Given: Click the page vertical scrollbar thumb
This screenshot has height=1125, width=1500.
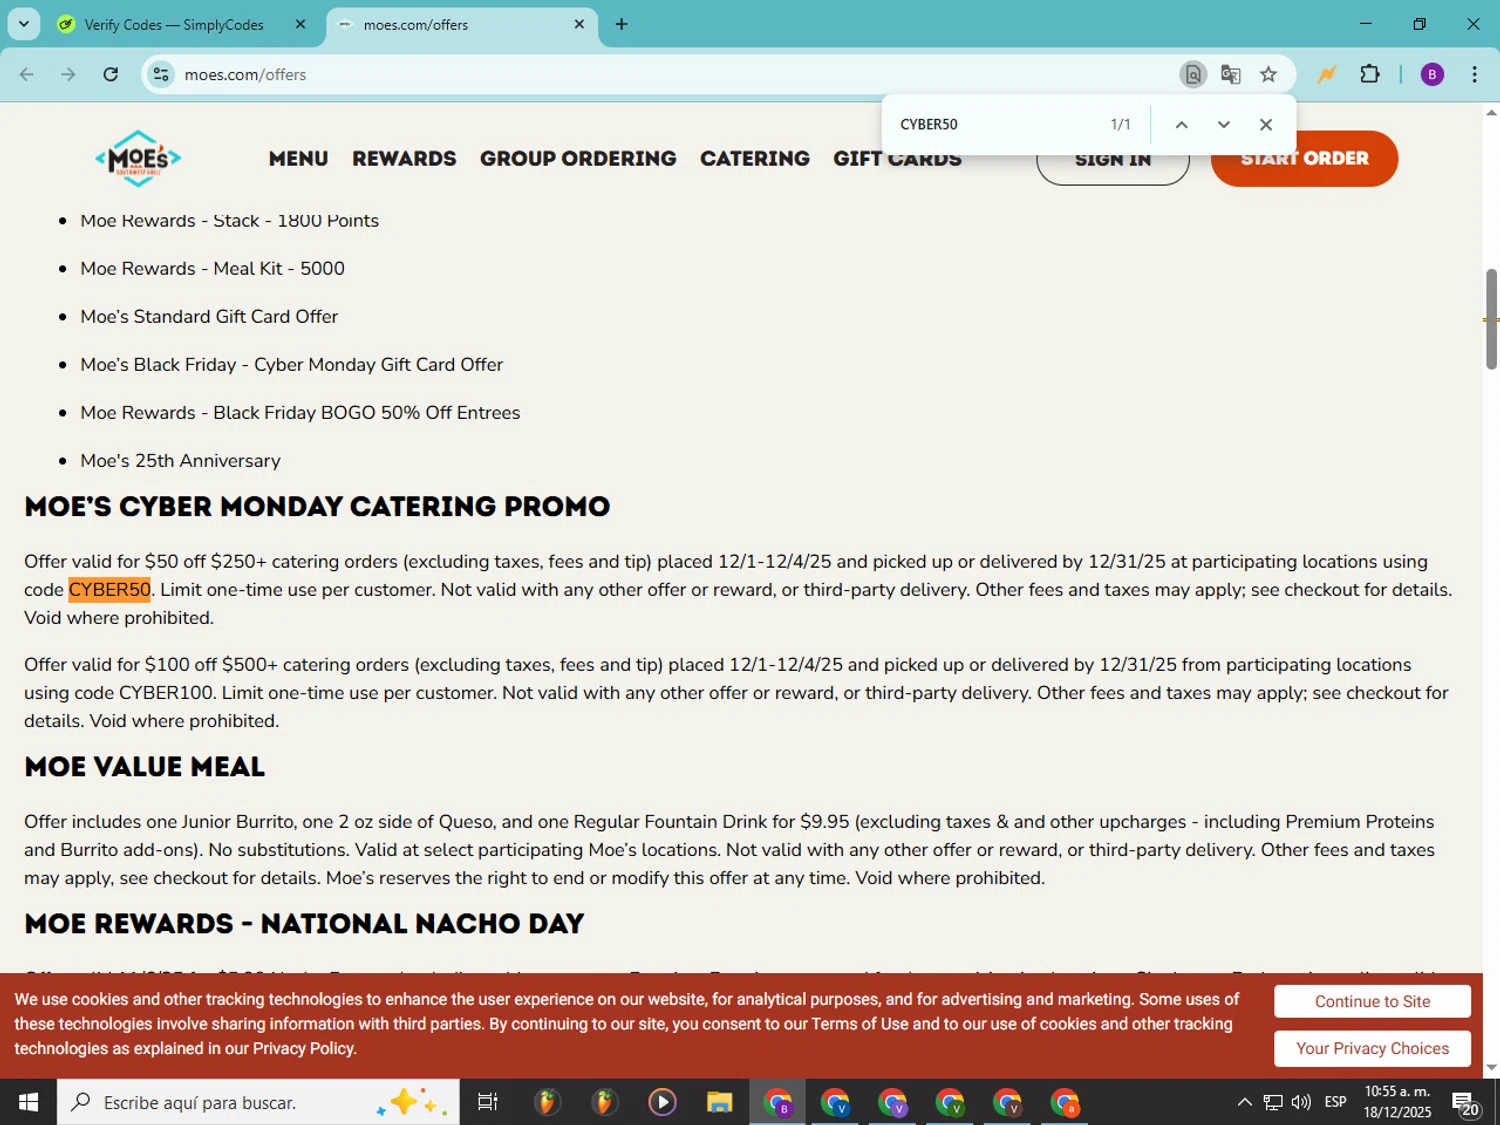Looking at the screenshot, I should point(1491,319).
